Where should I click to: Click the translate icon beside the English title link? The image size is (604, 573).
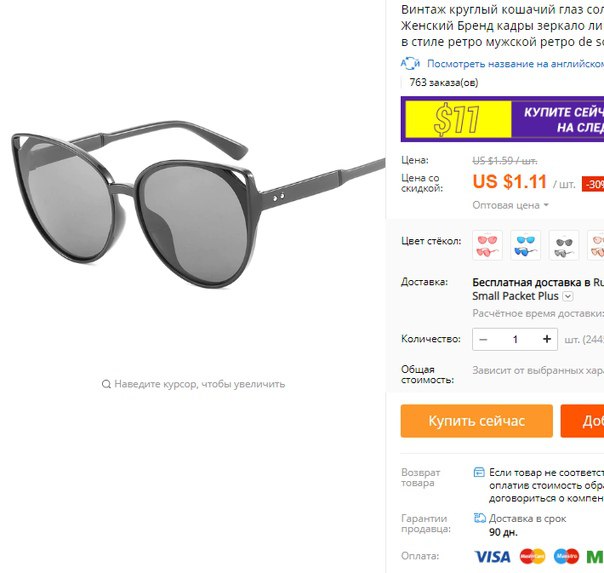[x=410, y=64]
